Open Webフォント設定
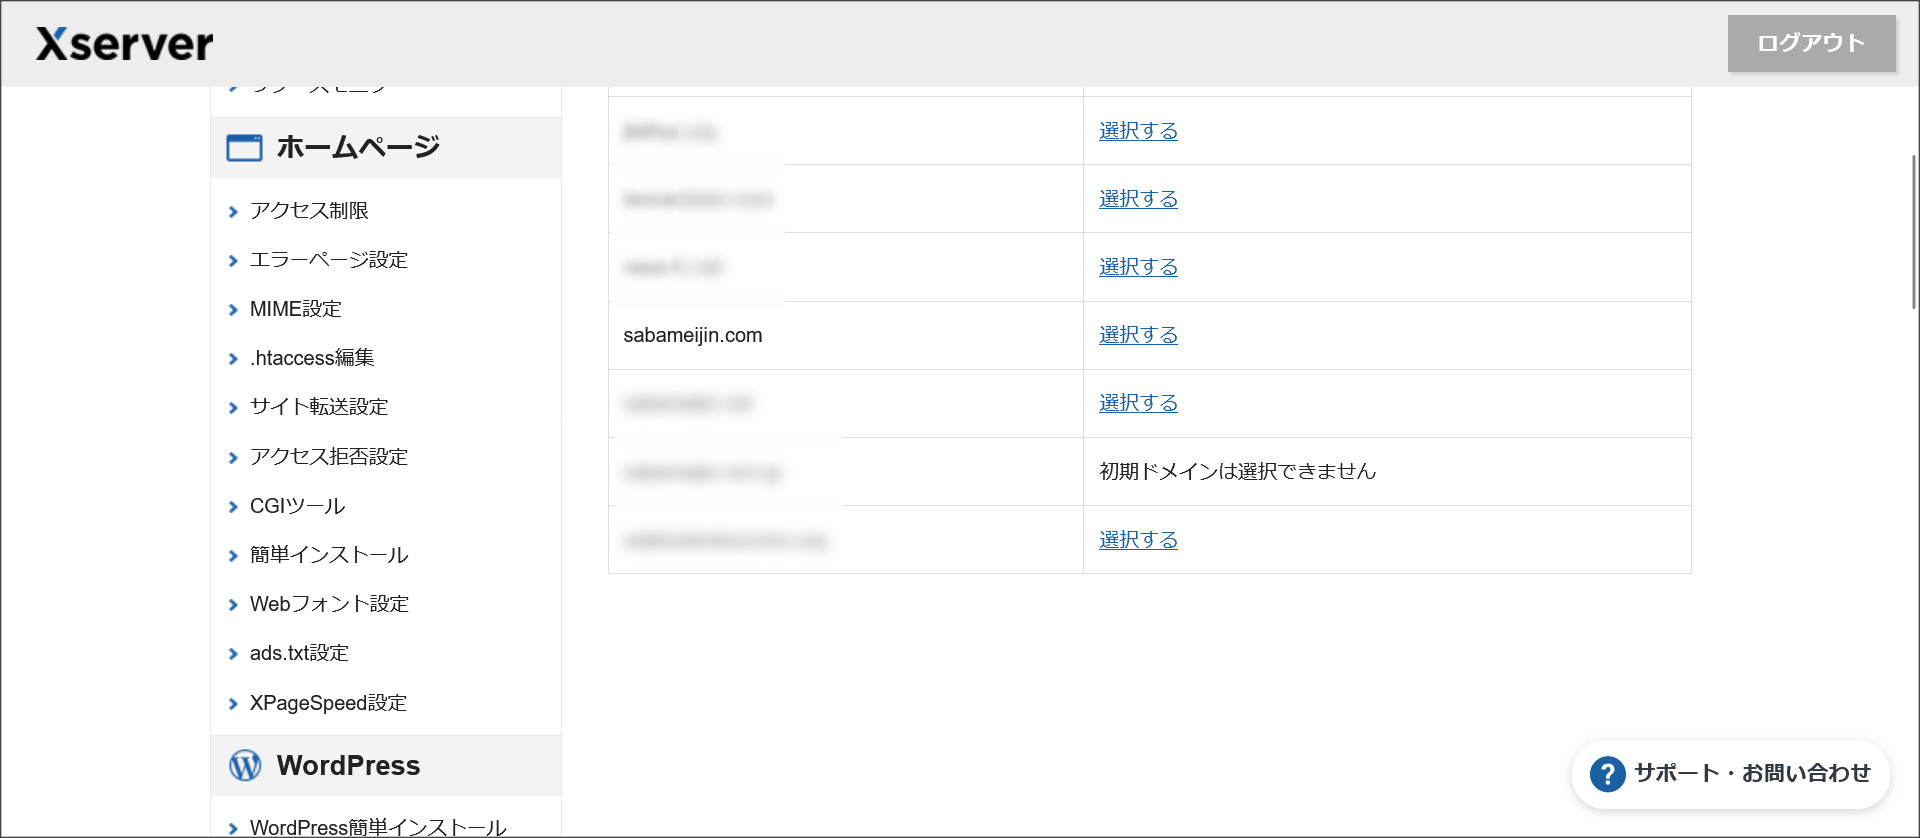1920x838 pixels. point(329,604)
